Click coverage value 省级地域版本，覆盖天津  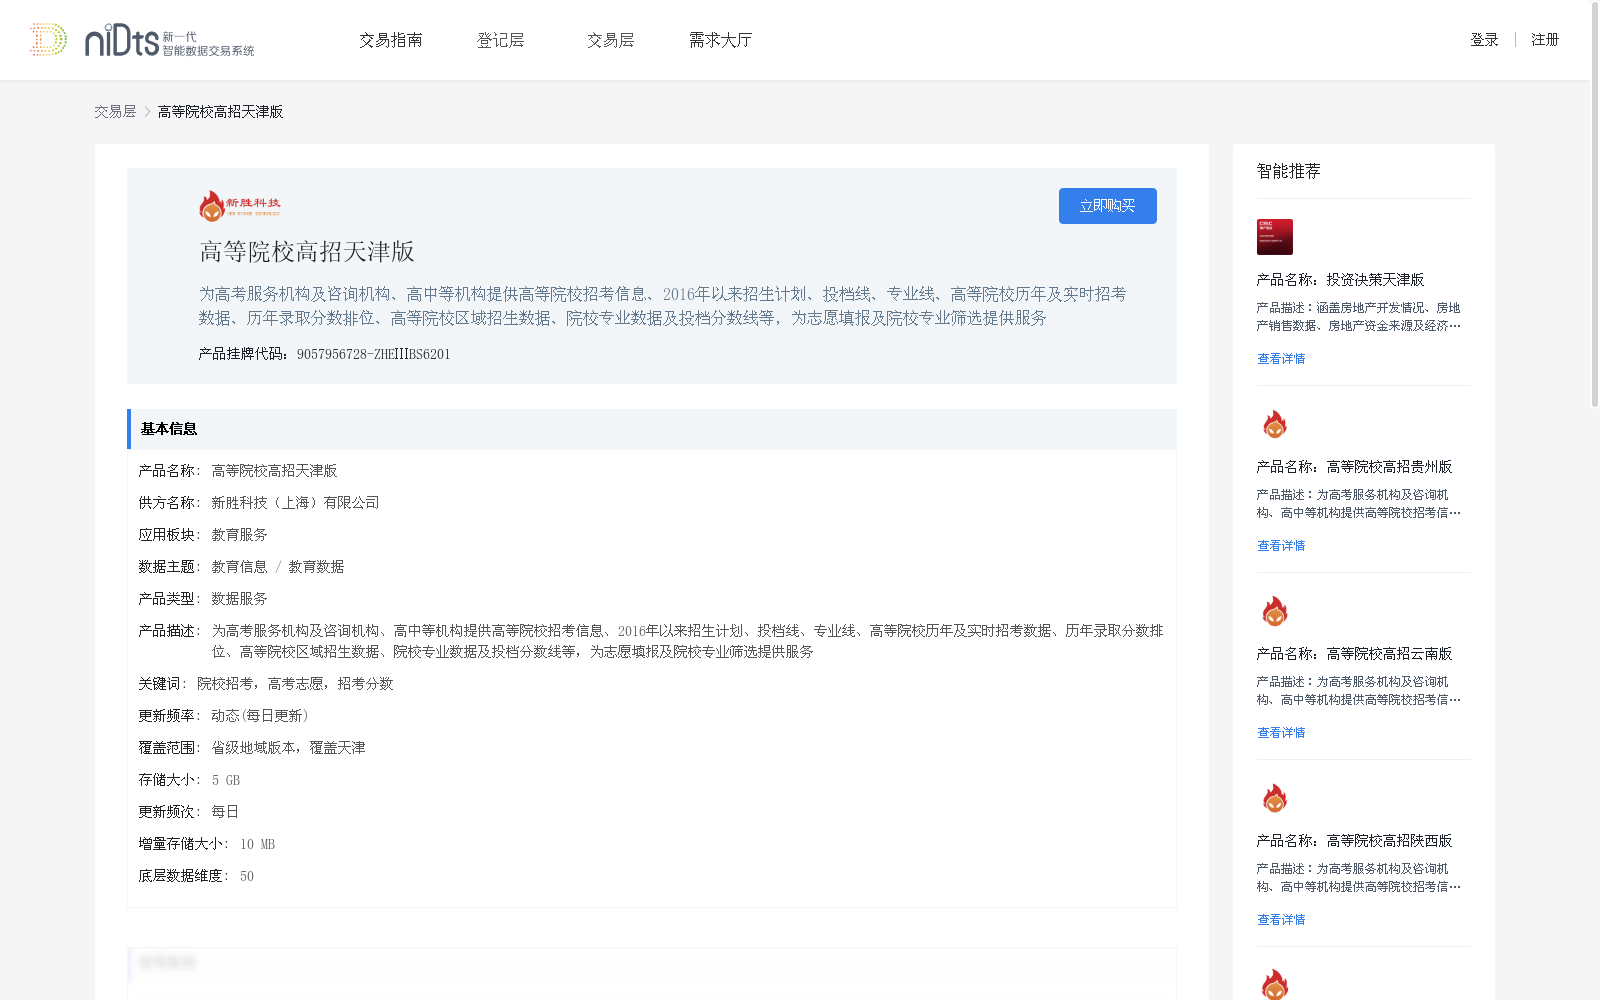click(x=288, y=748)
